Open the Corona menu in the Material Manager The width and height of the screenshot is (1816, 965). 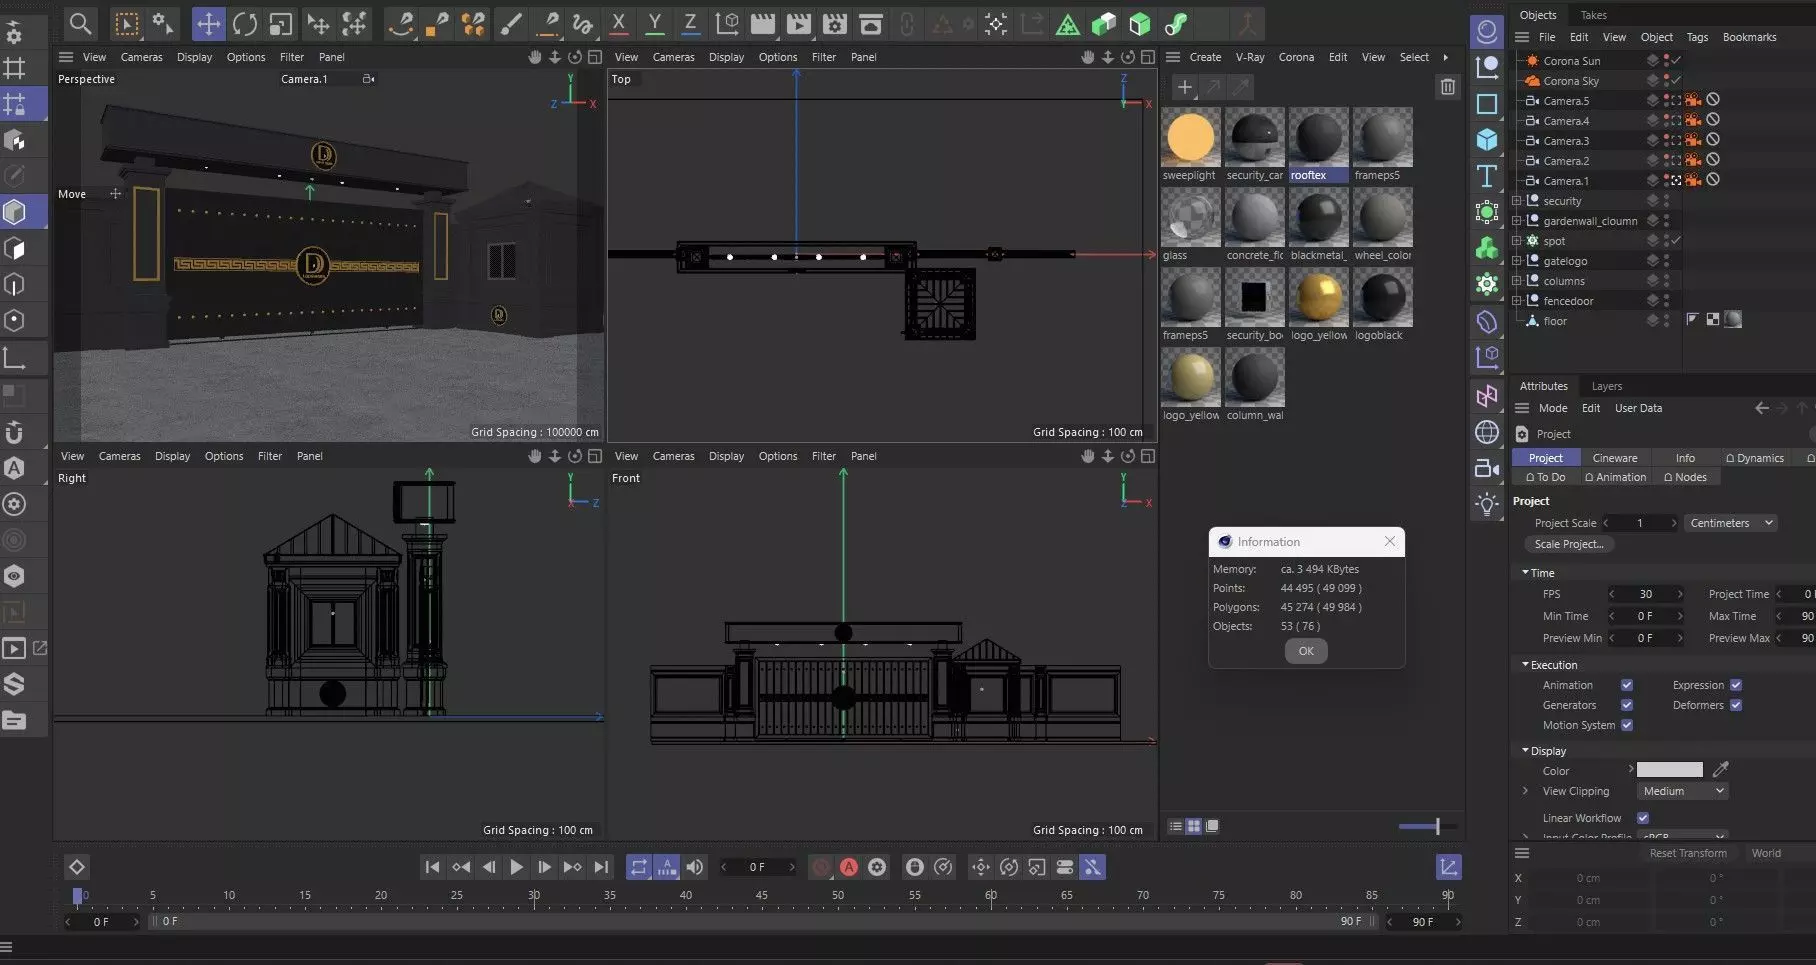[x=1296, y=57]
